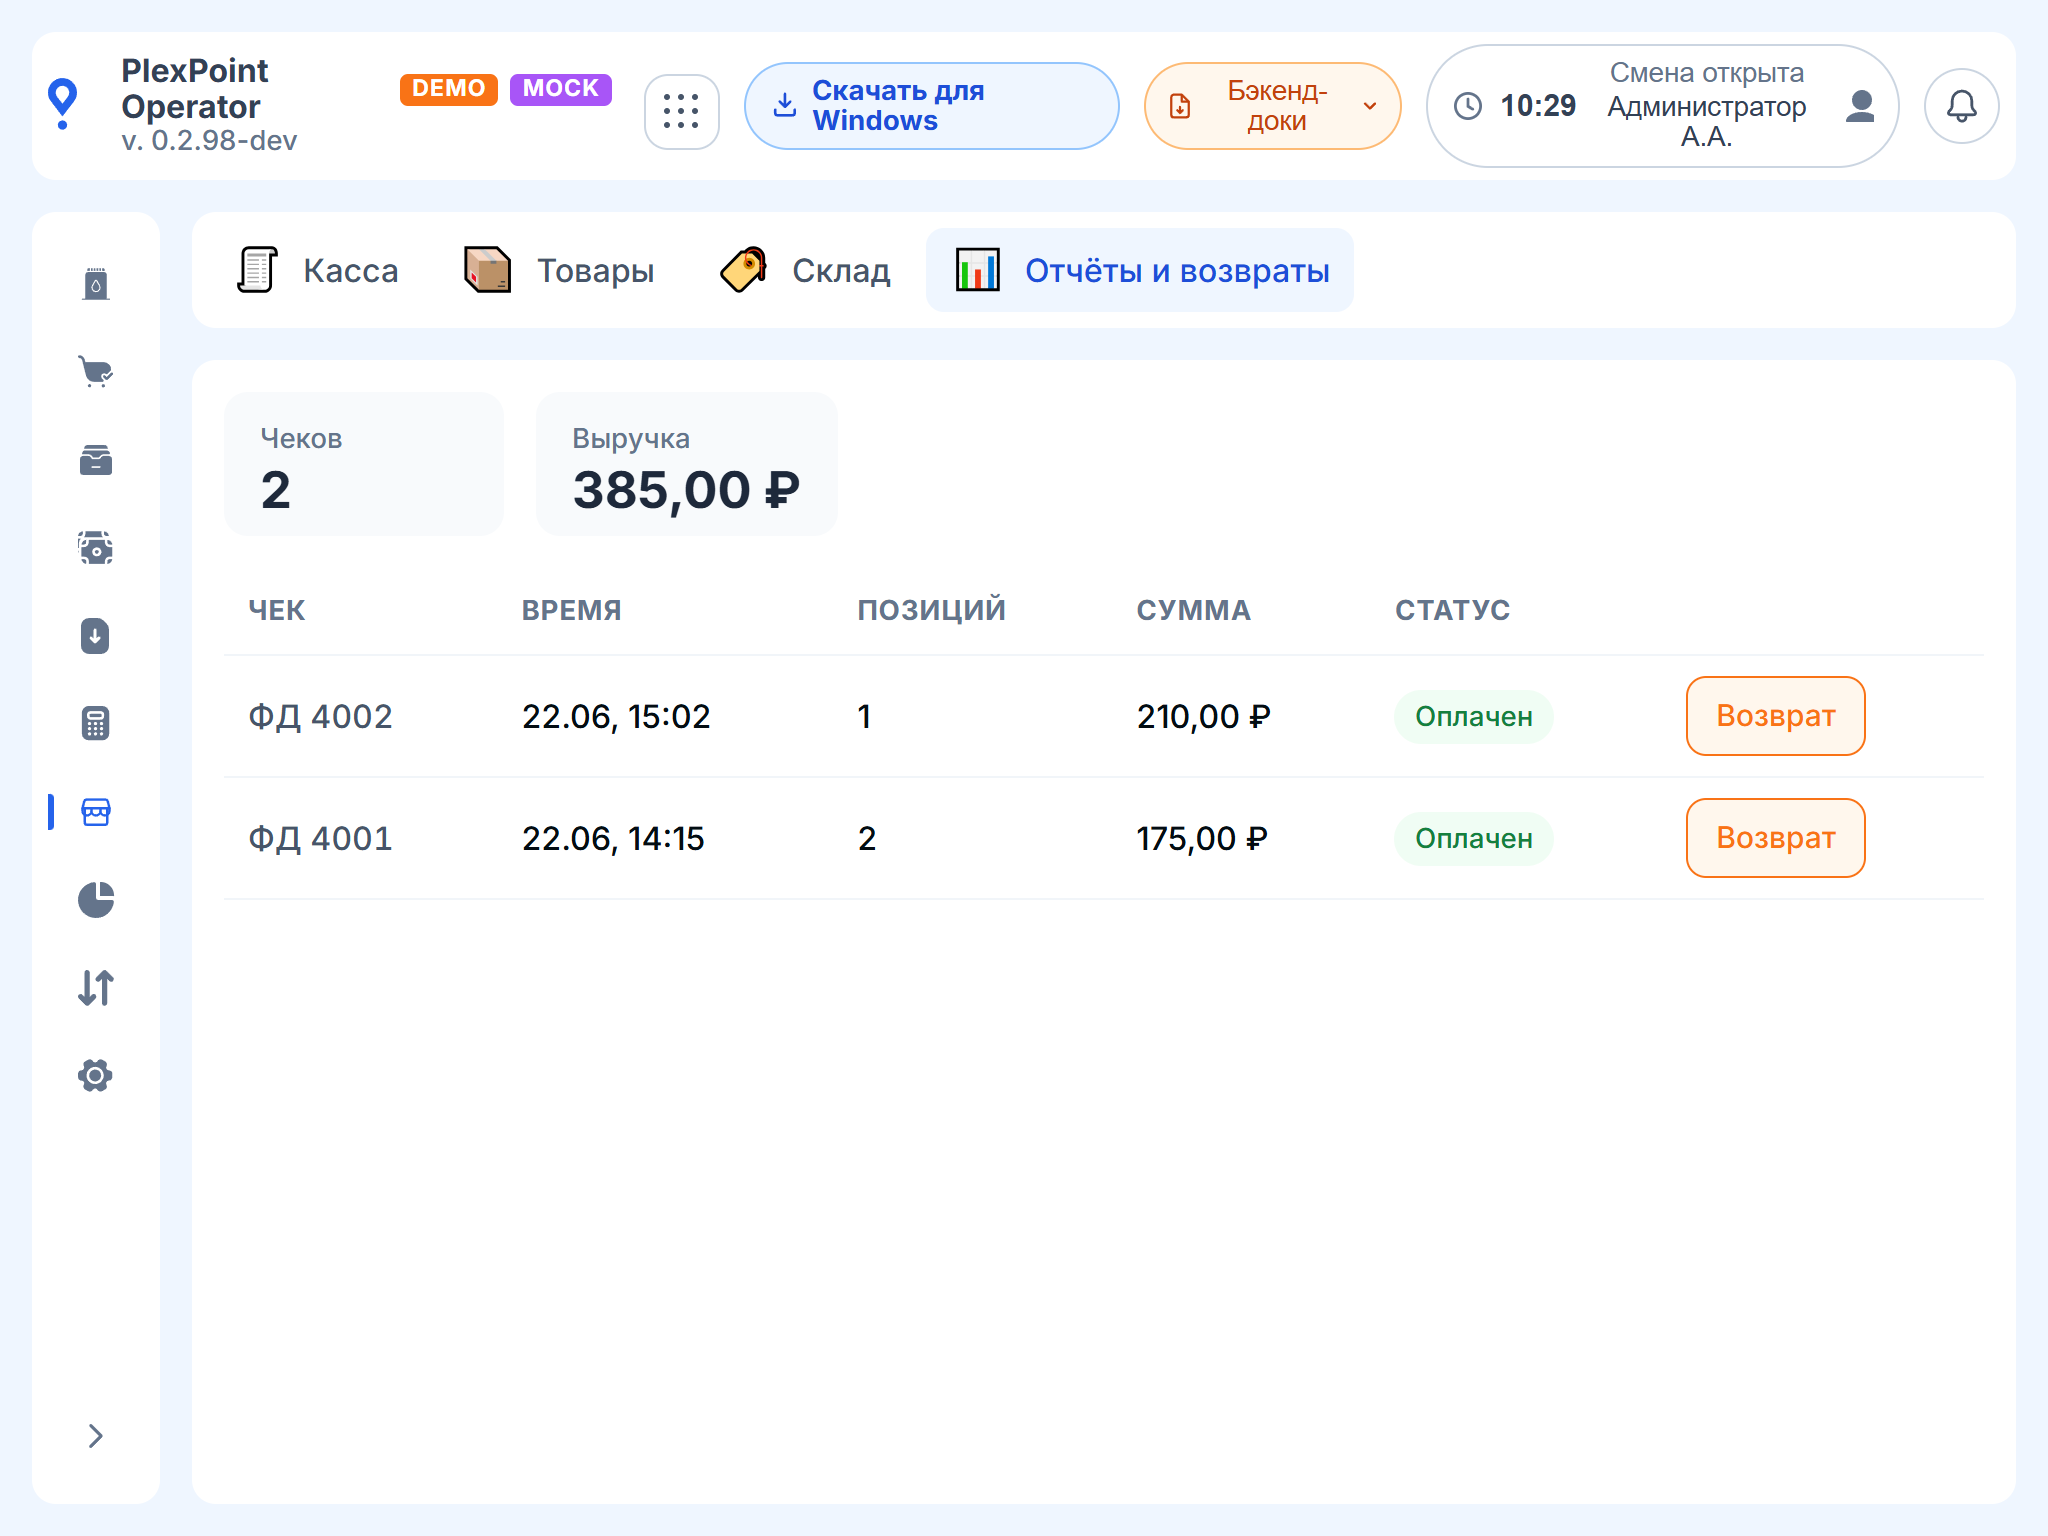This screenshot has height=1536, width=2048.
Task: Click the ЧЕК column header
Action: [x=277, y=610]
